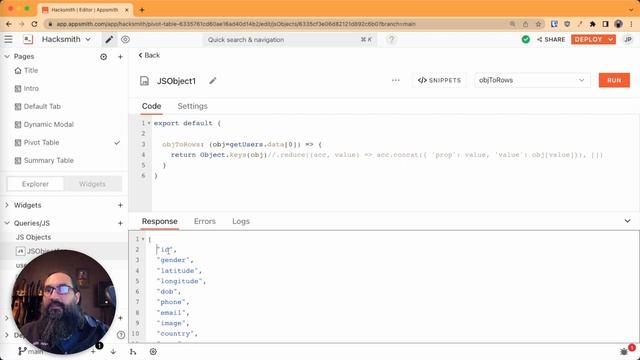Add a new query or JS object

coord(120,223)
